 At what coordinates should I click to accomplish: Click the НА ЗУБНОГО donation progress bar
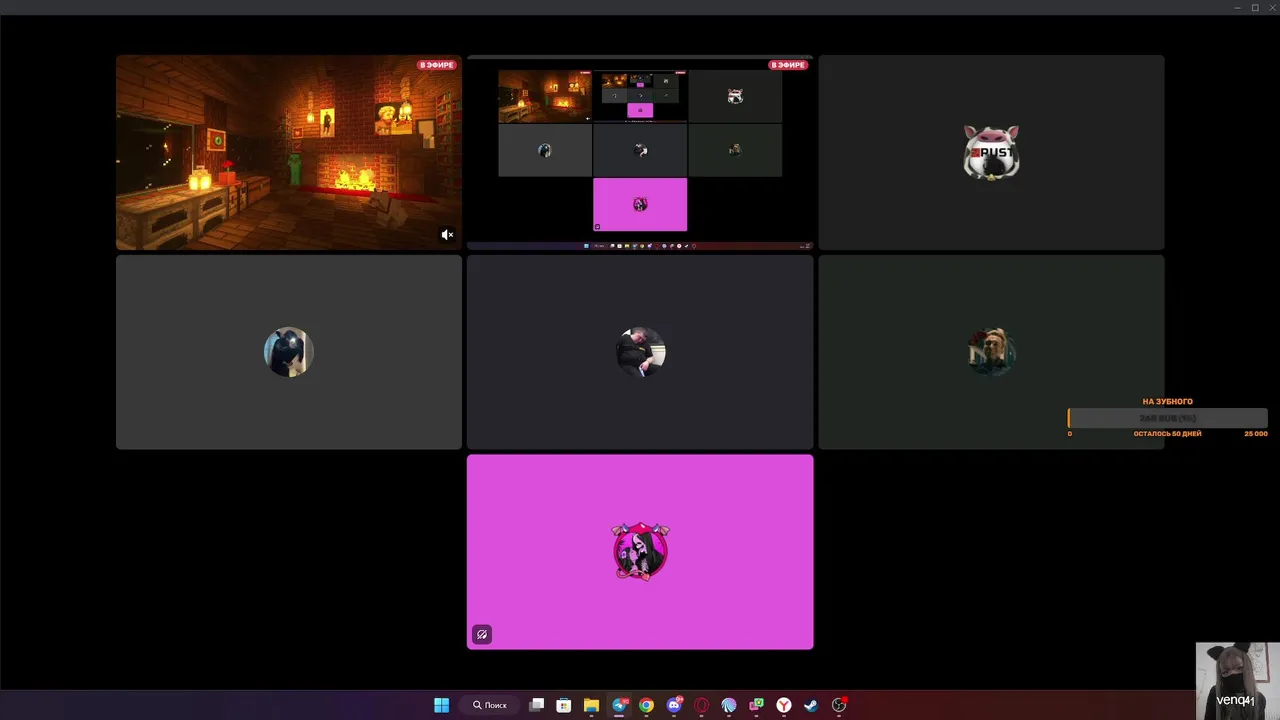tap(1168, 418)
